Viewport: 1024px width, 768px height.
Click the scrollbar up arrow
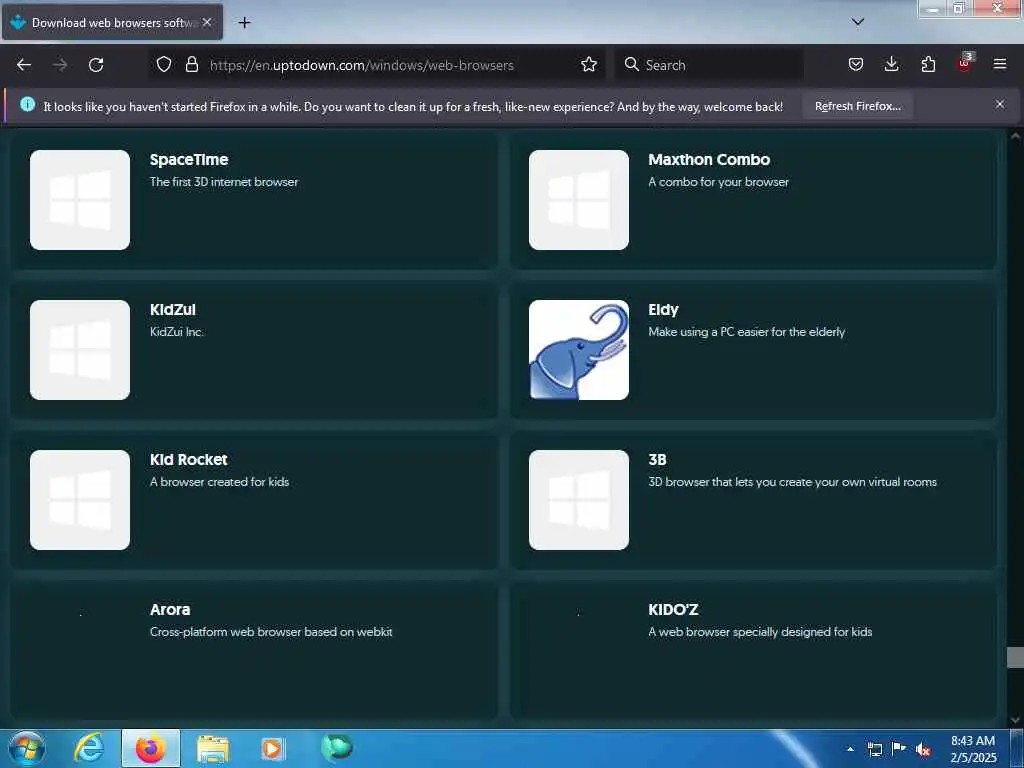pyautogui.click(x=1015, y=136)
